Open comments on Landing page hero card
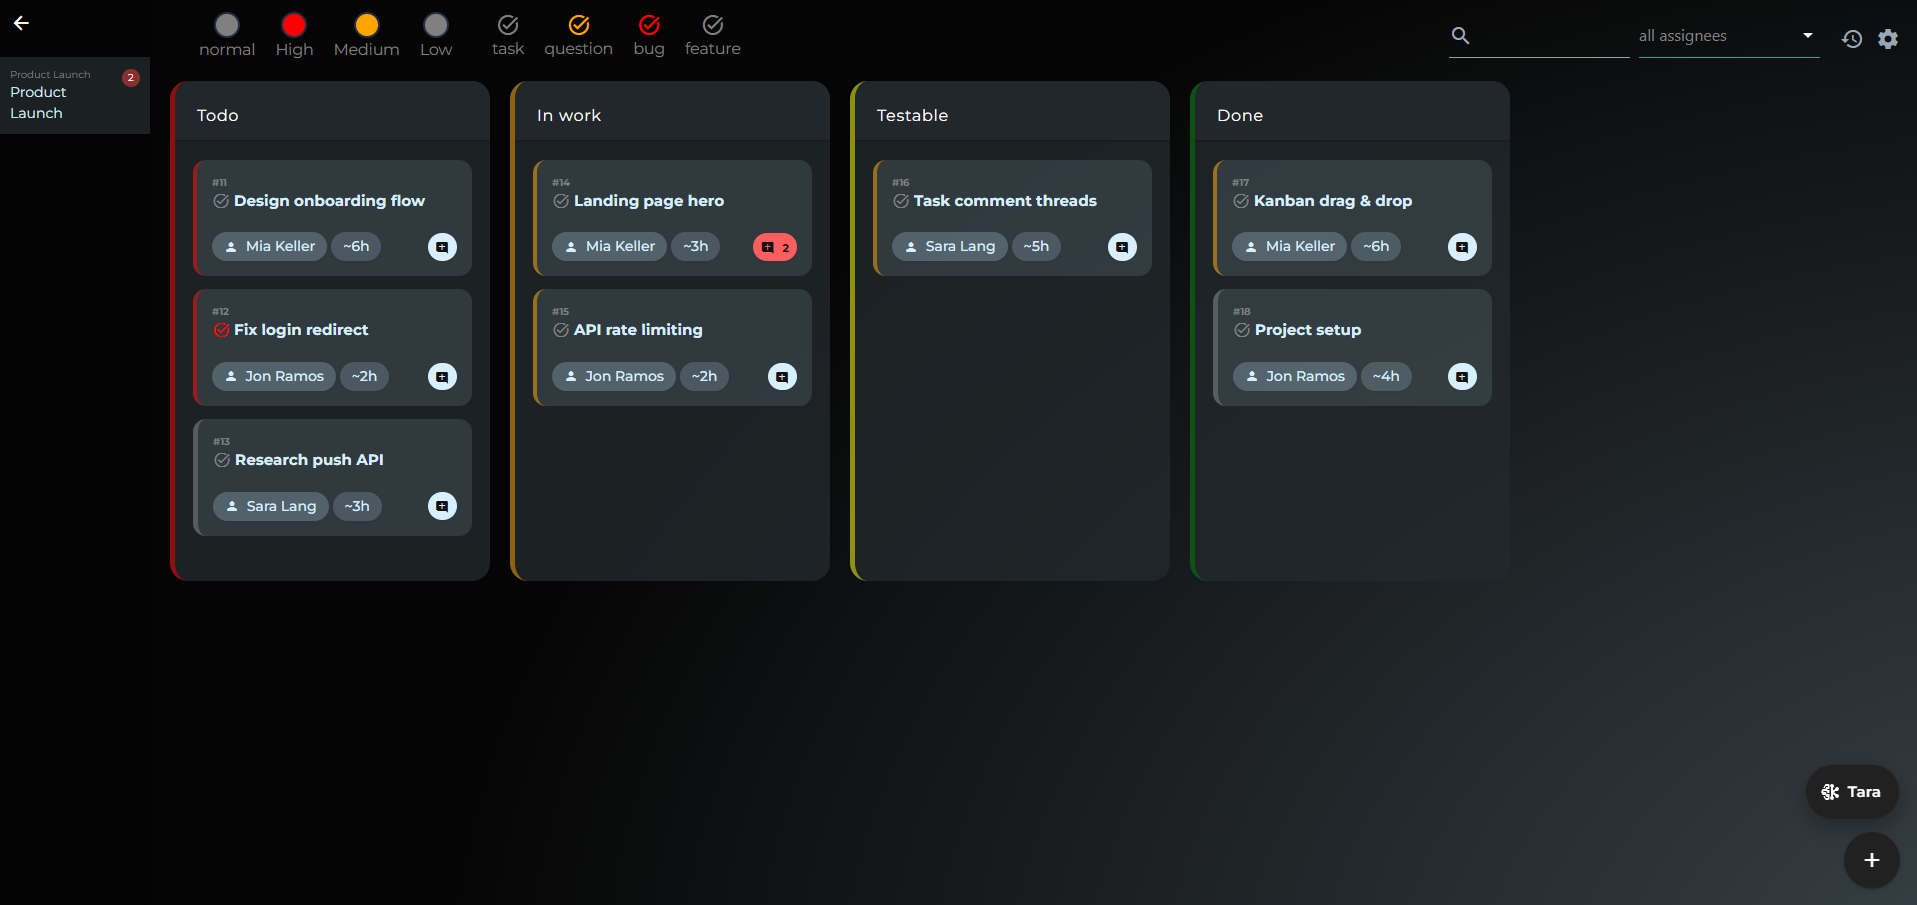The image size is (1917, 905). (x=775, y=247)
